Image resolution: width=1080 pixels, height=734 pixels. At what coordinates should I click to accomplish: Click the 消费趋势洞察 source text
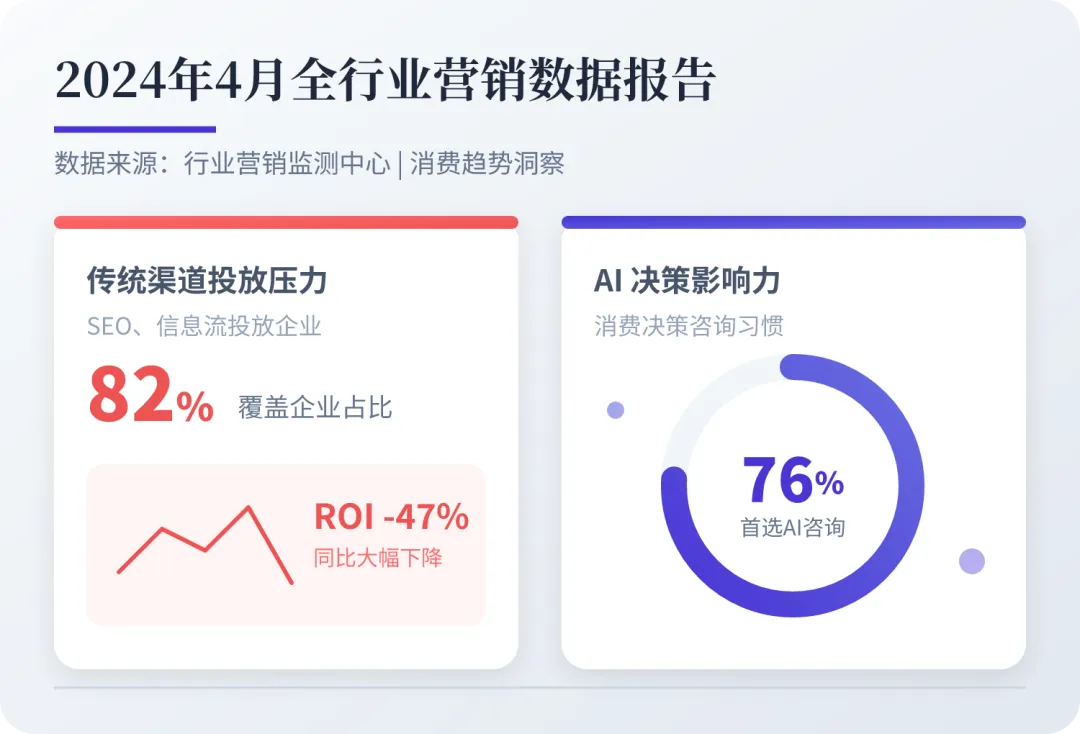[488, 164]
